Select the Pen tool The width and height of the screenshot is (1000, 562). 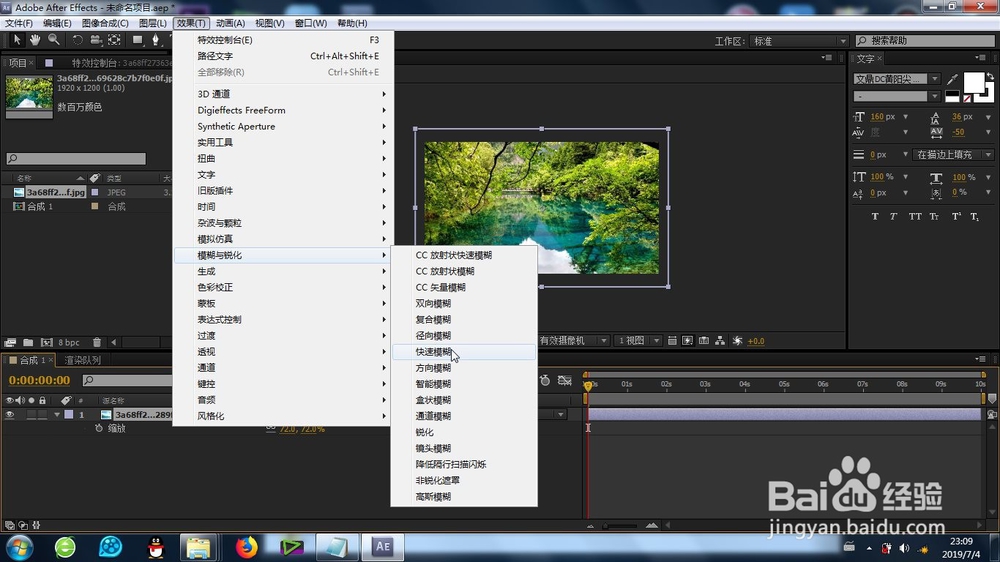click(x=155, y=40)
